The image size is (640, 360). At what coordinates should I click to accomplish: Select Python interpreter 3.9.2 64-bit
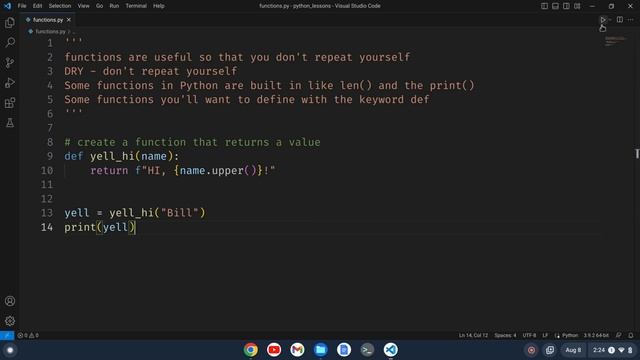point(596,335)
